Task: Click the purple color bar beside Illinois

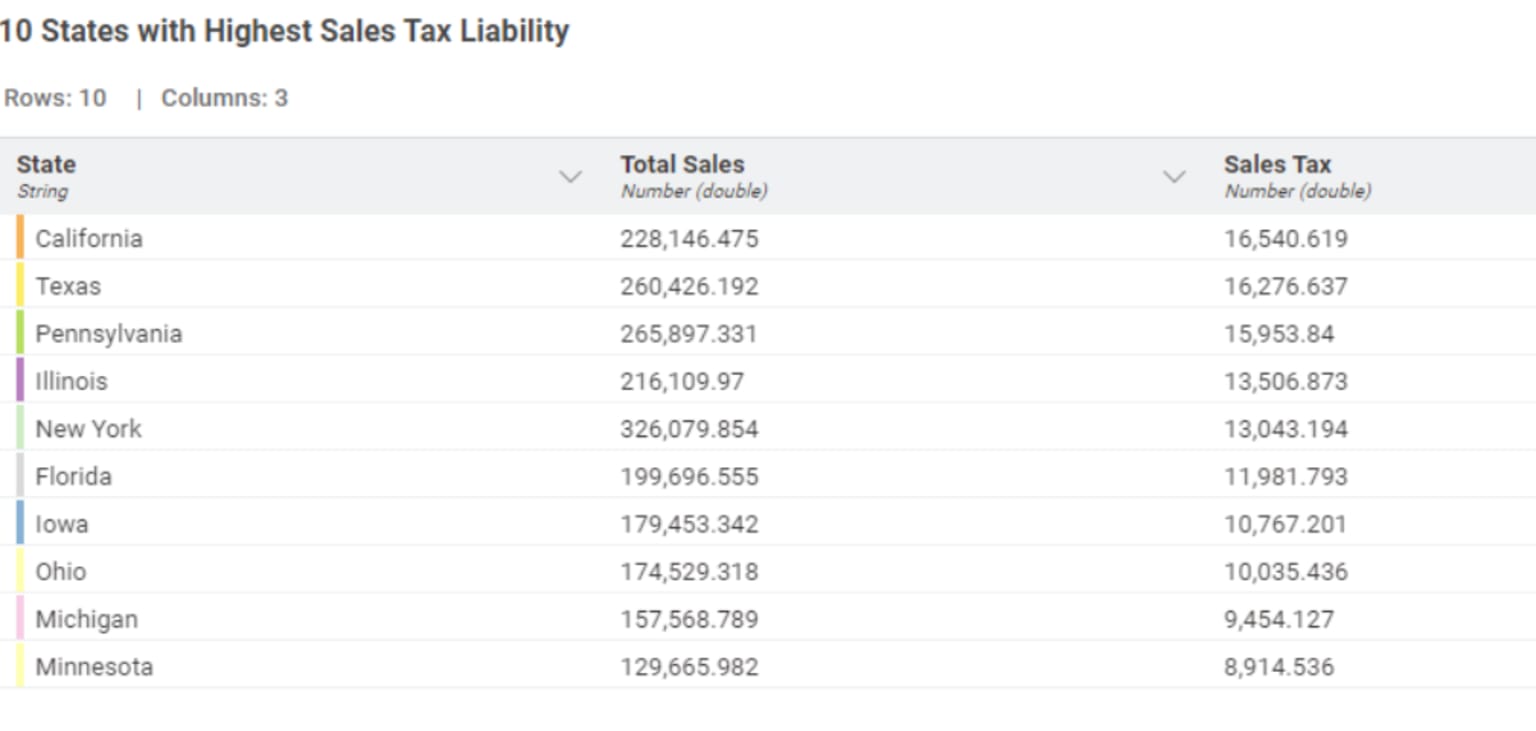Action: (20, 380)
